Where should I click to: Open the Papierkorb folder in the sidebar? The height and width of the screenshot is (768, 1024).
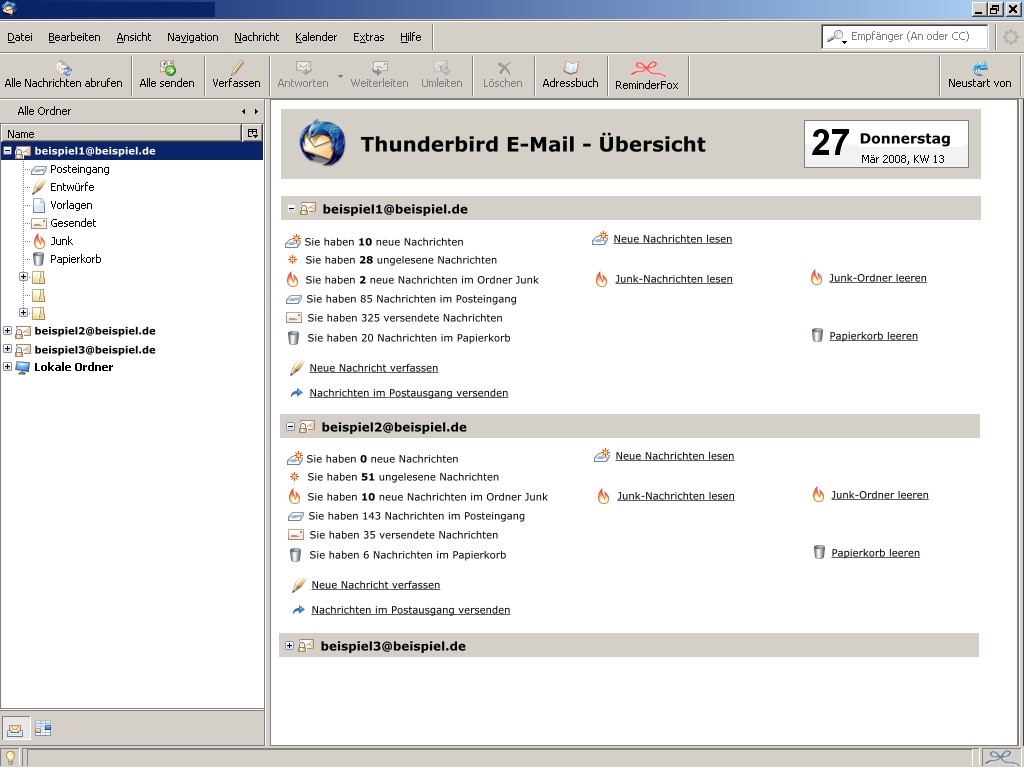tap(75, 259)
